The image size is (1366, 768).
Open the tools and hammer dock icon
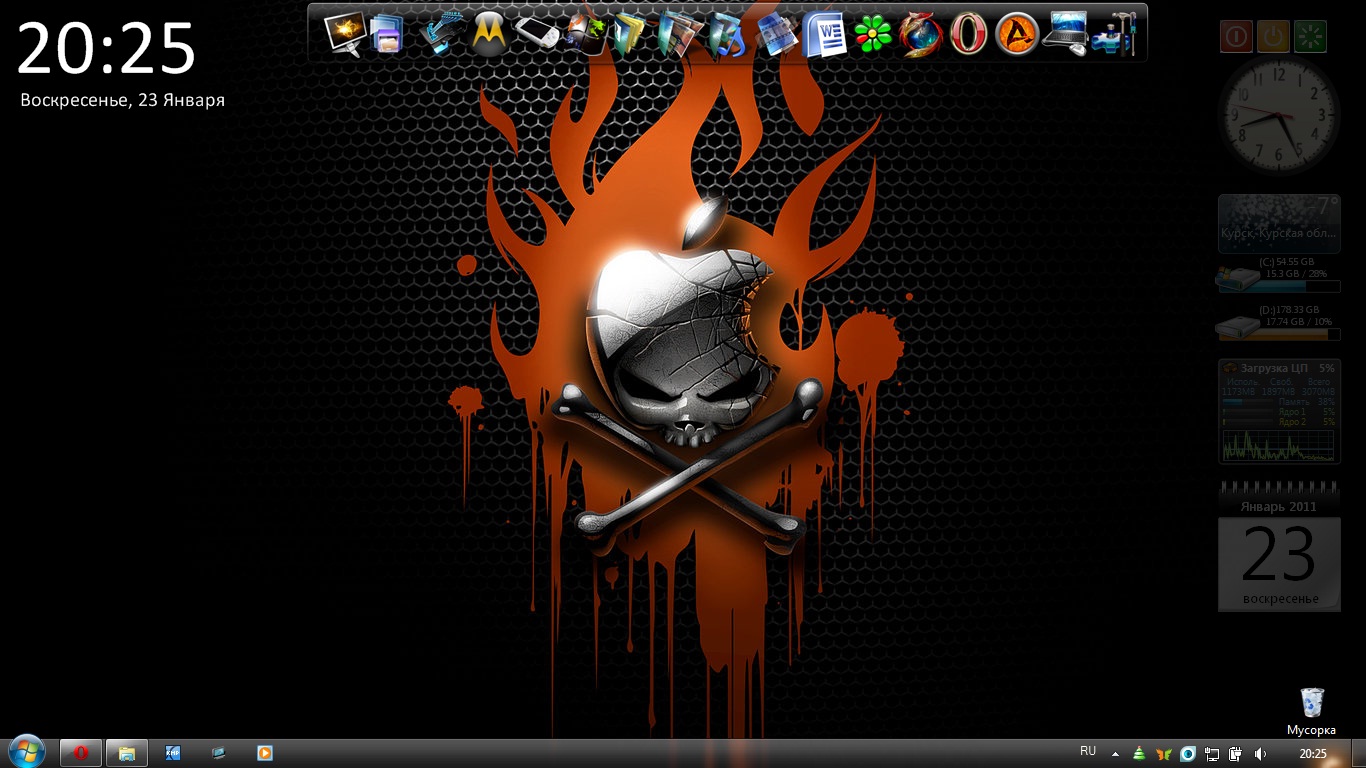tap(1113, 35)
